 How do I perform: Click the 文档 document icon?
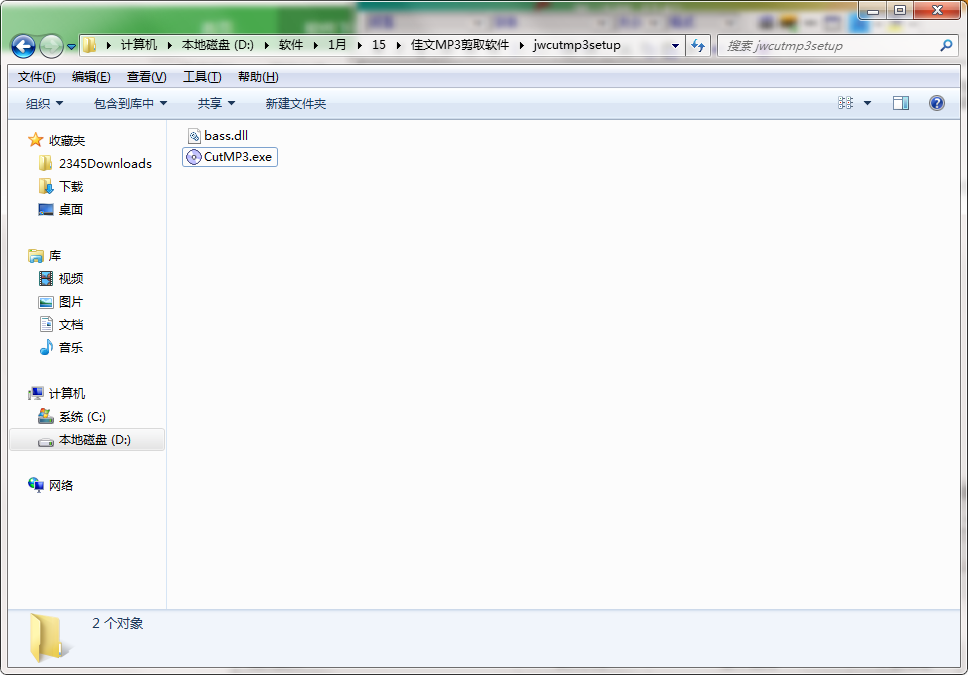point(46,324)
